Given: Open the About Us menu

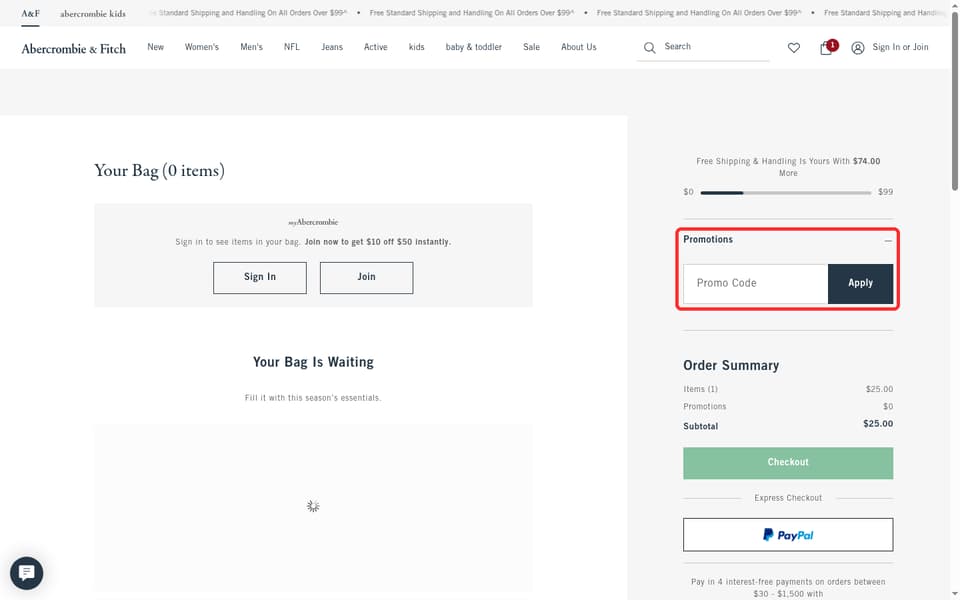Looking at the screenshot, I should [x=579, y=47].
